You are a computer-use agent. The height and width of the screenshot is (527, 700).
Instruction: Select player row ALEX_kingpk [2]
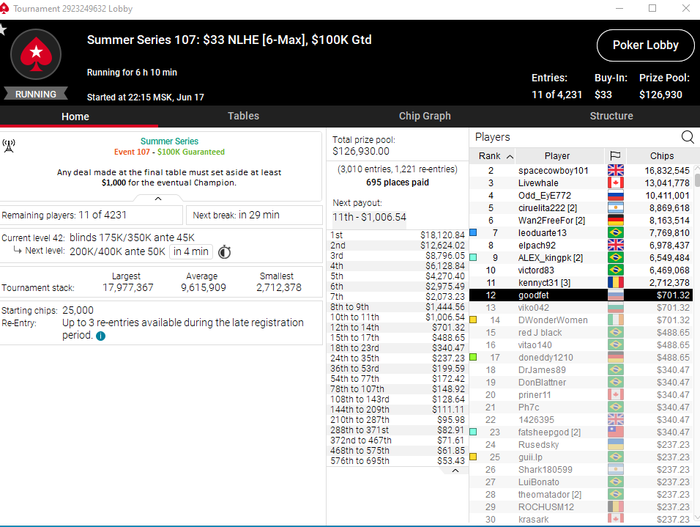582,258
